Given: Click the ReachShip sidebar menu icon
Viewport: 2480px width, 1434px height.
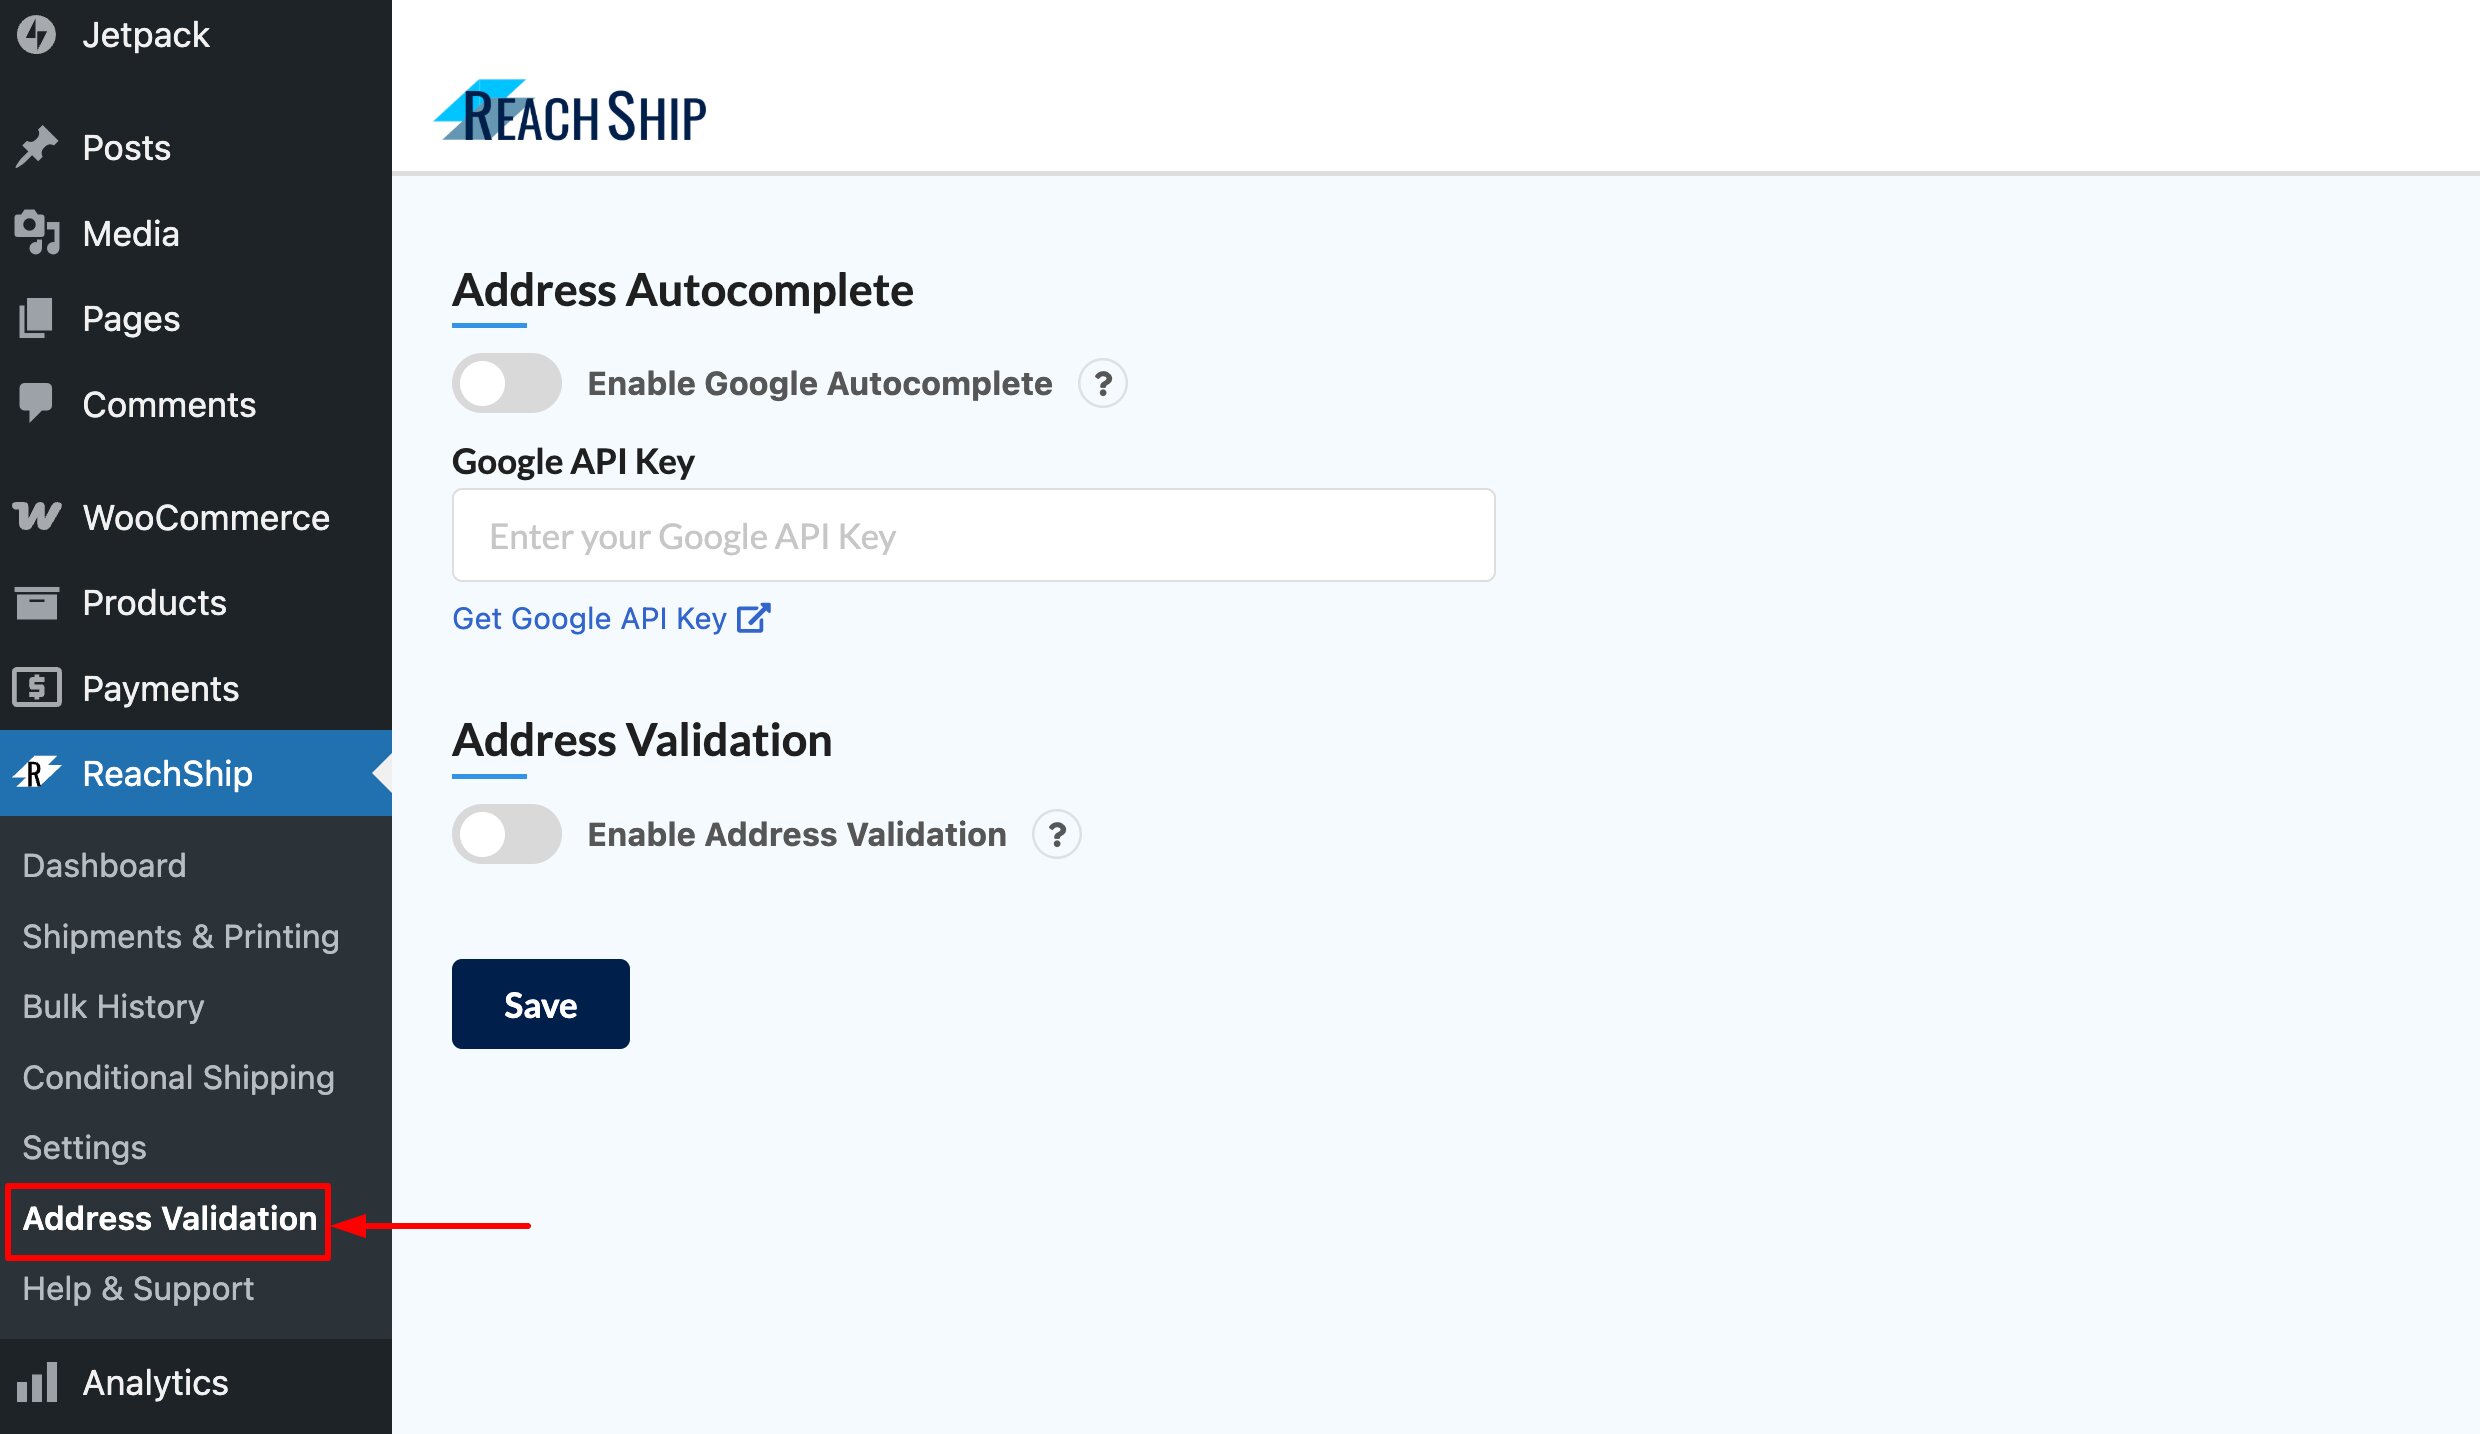Looking at the screenshot, I should [37, 773].
